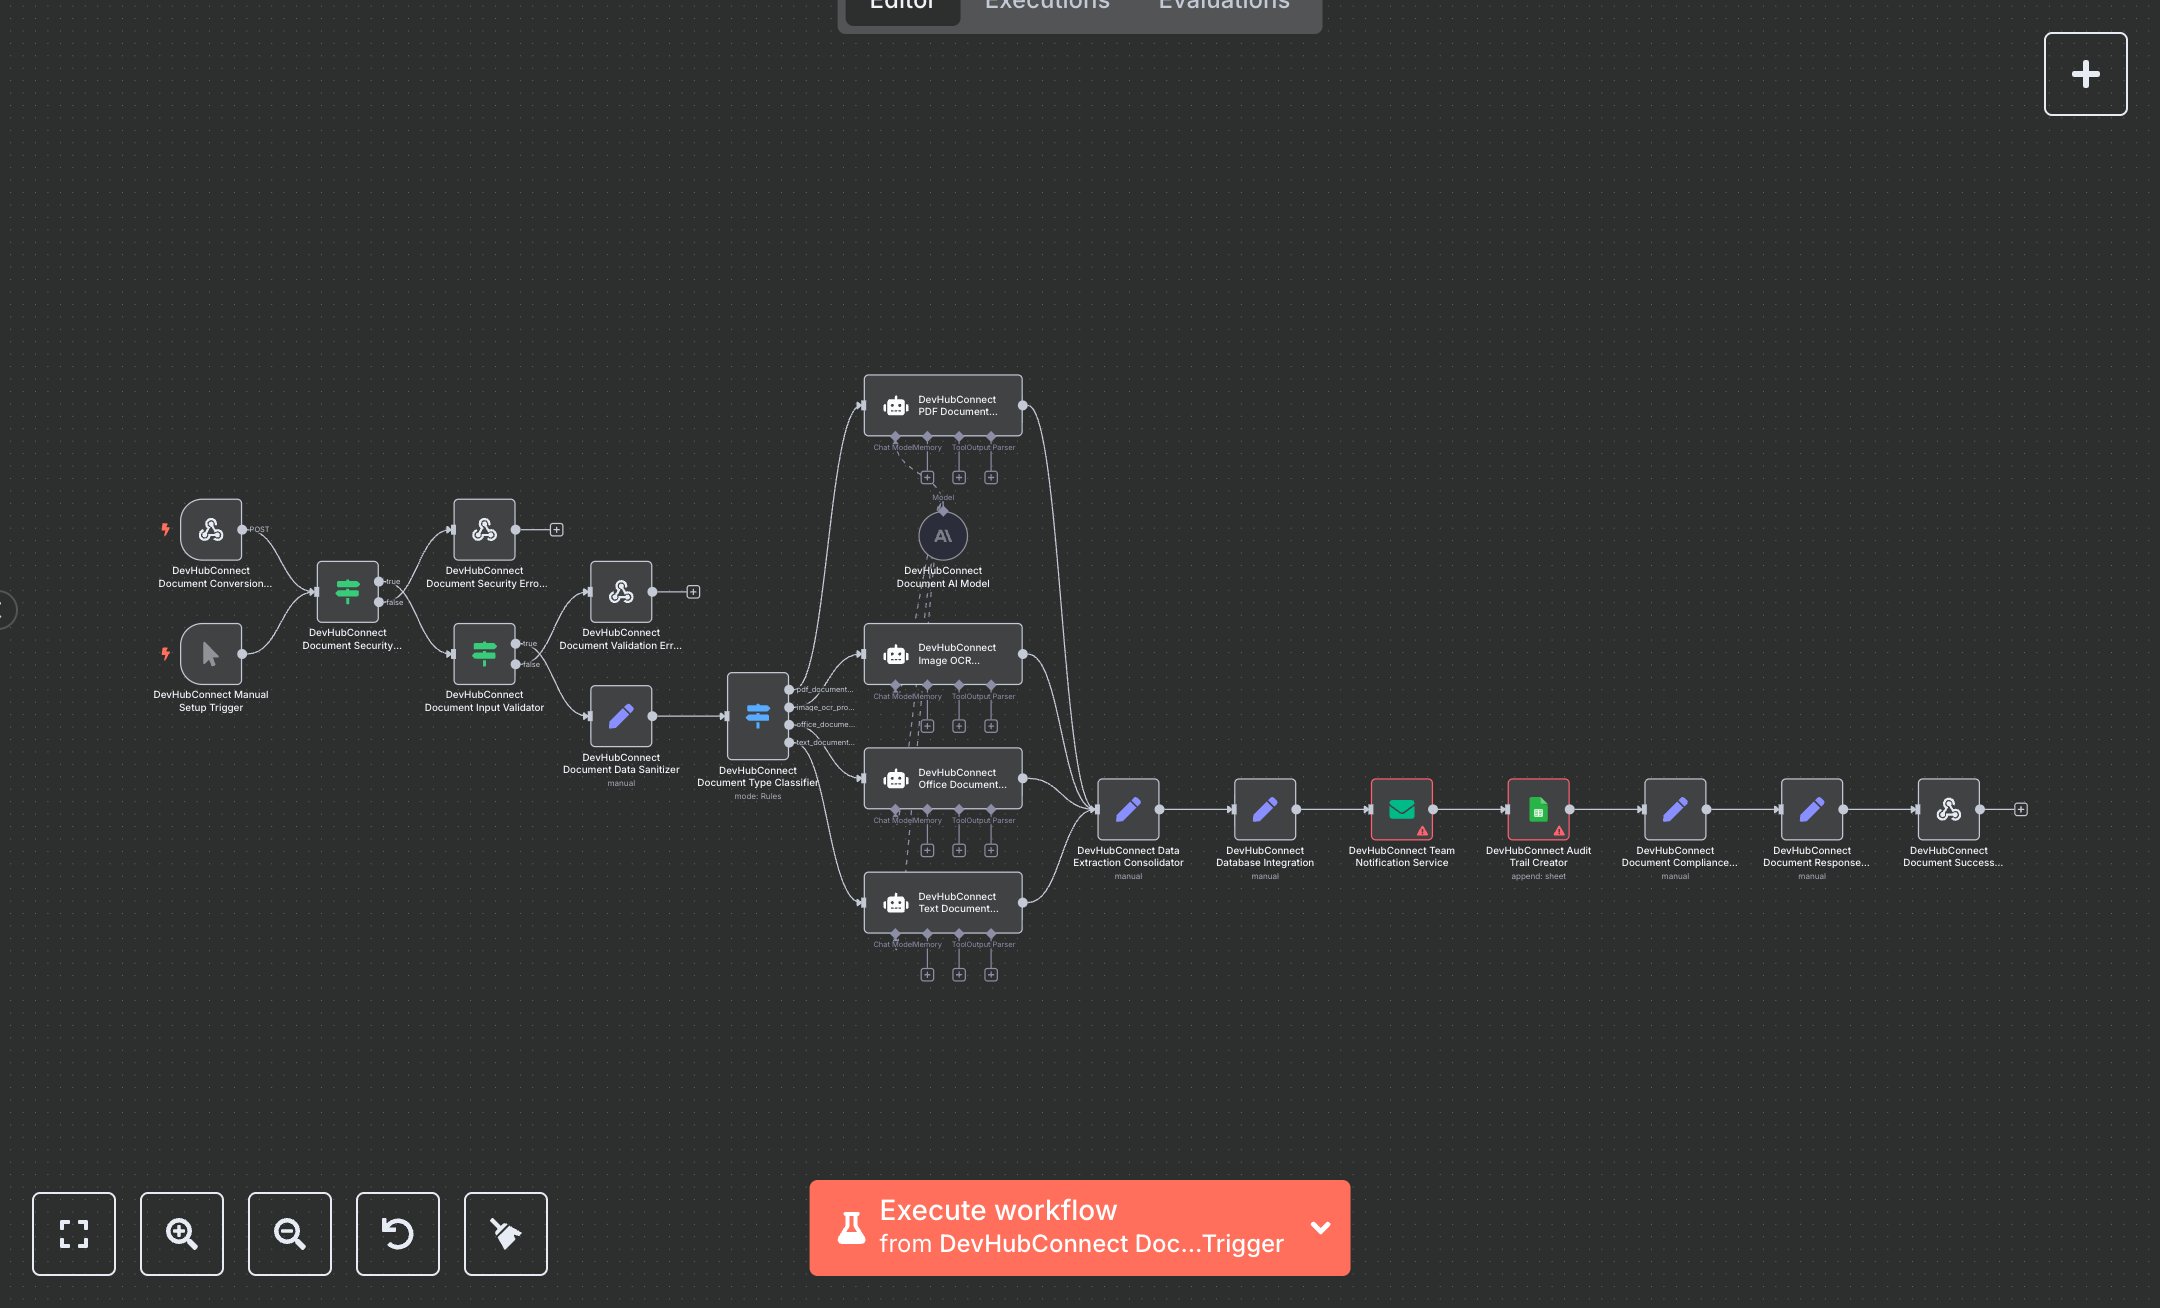
Task: Click the zoom out magnifier icon
Action: 290,1233
